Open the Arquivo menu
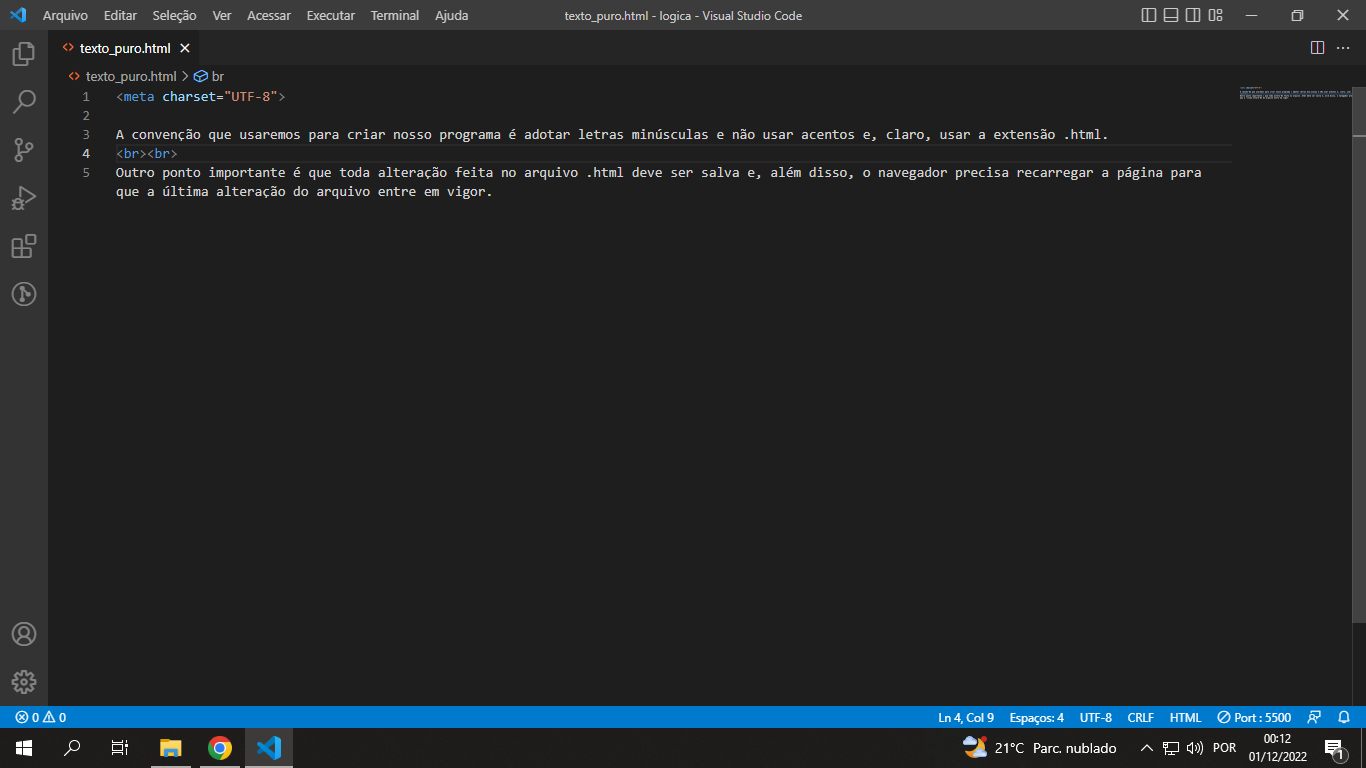1366x768 pixels. 65,15
